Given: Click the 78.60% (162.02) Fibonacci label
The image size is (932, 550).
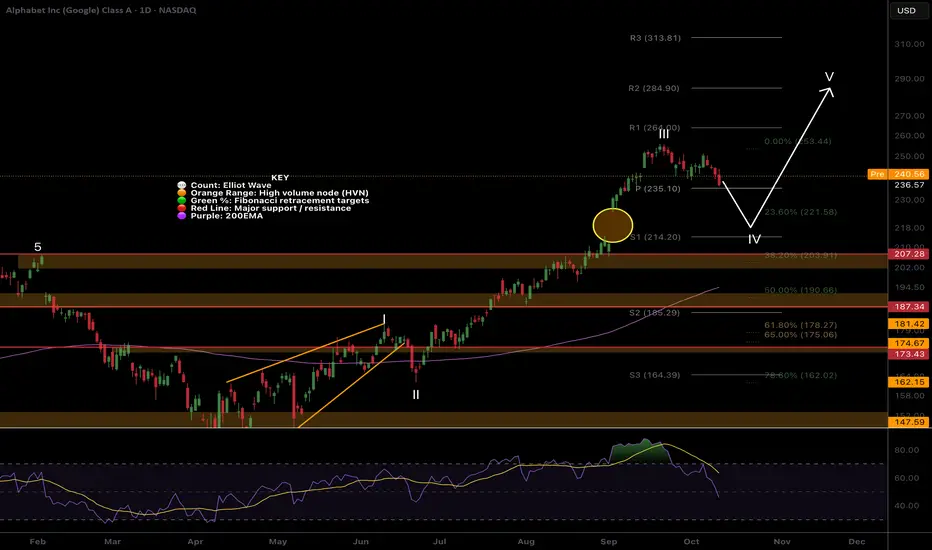Looking at the screenshot, I should (x=801, y=375).
